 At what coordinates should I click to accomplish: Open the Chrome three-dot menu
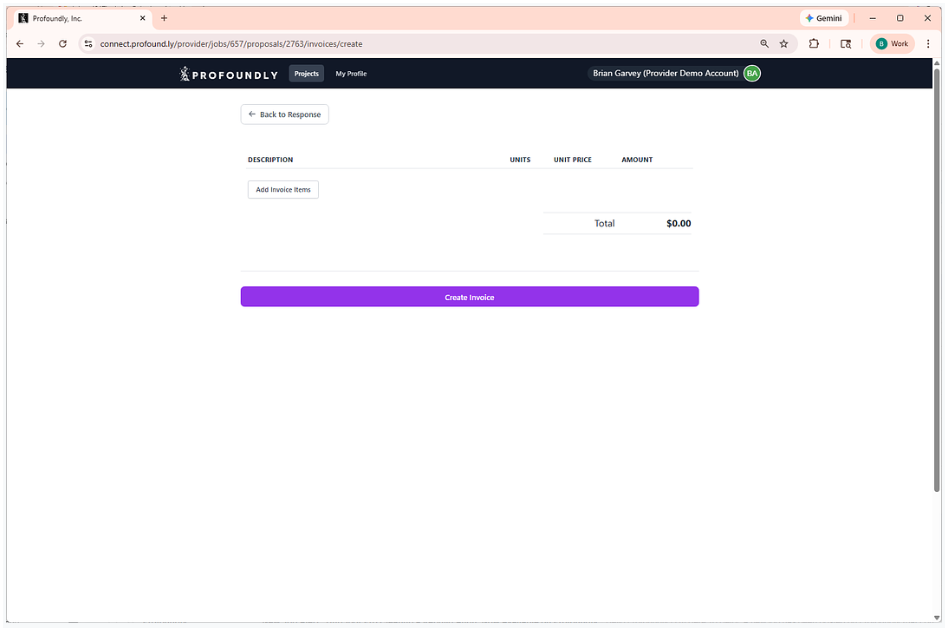coord(928,44)
